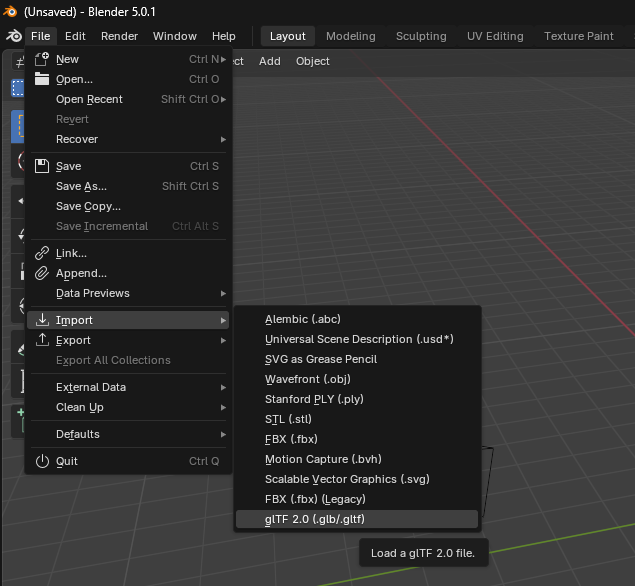This screenshot has width=635, height=586.
Task: Open the Render menu
Action: [x=119, y=36]
